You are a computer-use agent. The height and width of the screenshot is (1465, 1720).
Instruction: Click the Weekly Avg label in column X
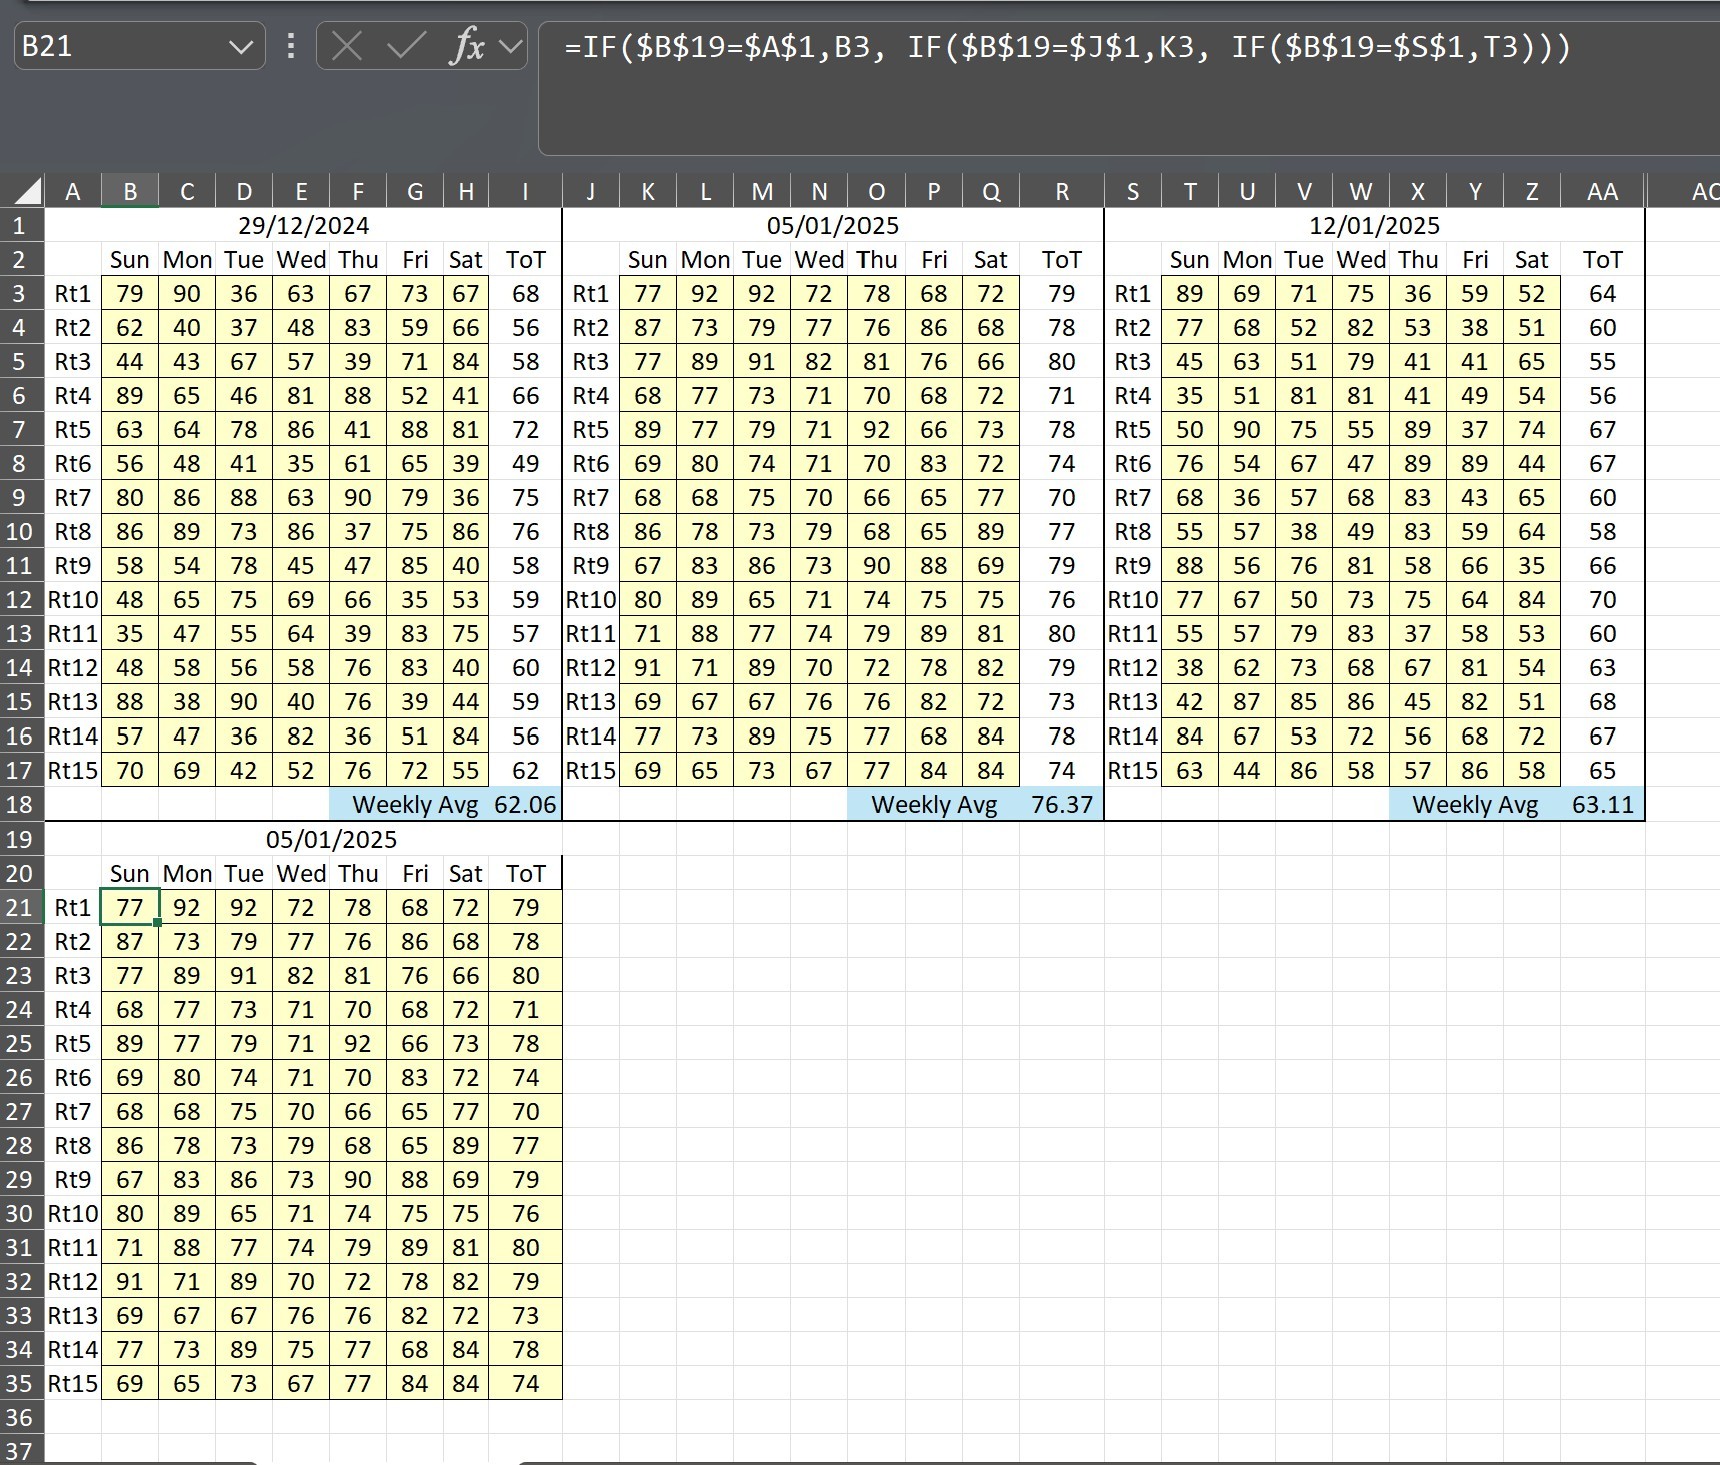[1475, 804]
